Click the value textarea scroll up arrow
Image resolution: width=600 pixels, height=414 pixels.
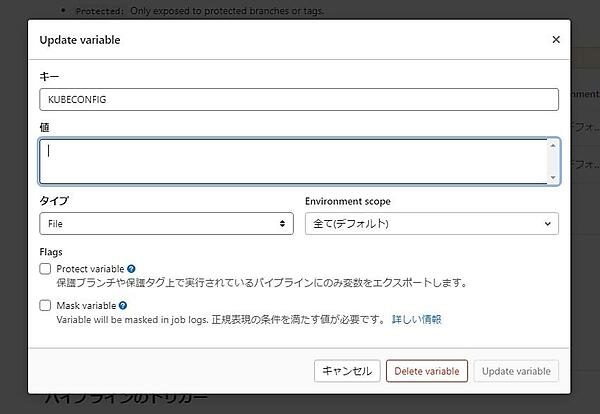[553, 146]
